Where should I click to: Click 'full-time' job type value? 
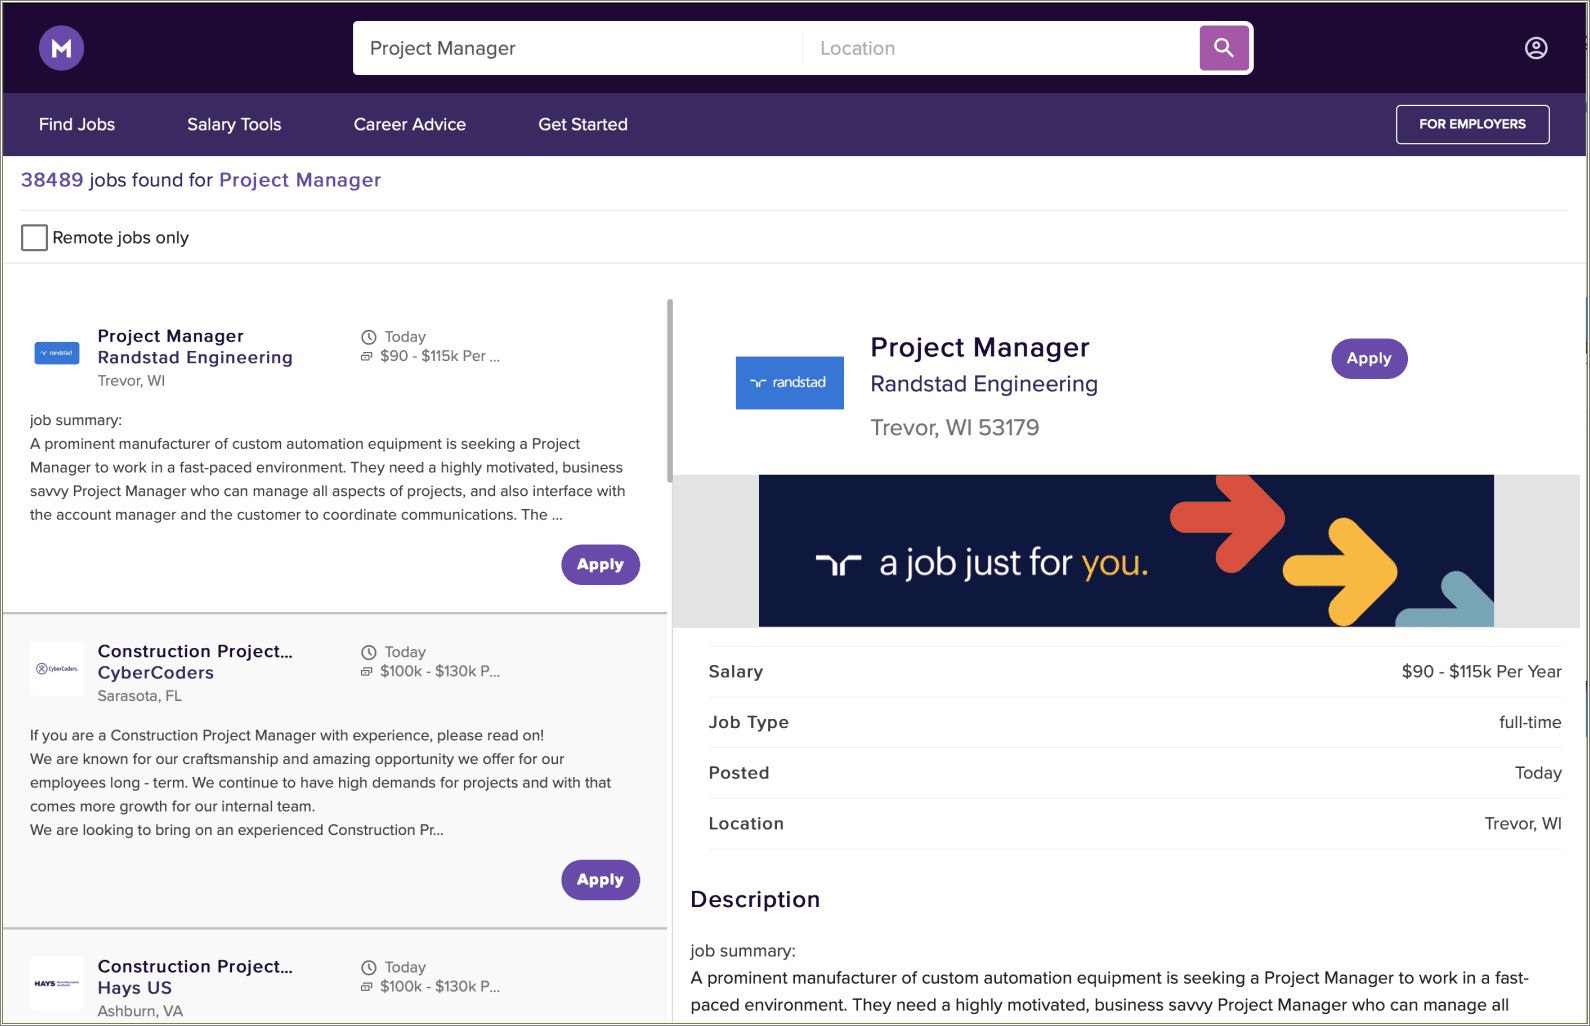point(1530,722)
